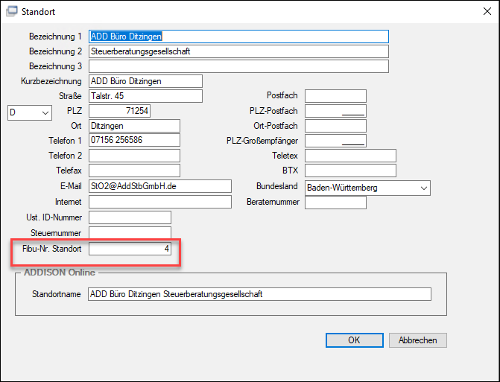Image resolution: width=500 pixels, height=382 pixels.
Task: Click the Telefon 1 field
Action: [134, 140]
